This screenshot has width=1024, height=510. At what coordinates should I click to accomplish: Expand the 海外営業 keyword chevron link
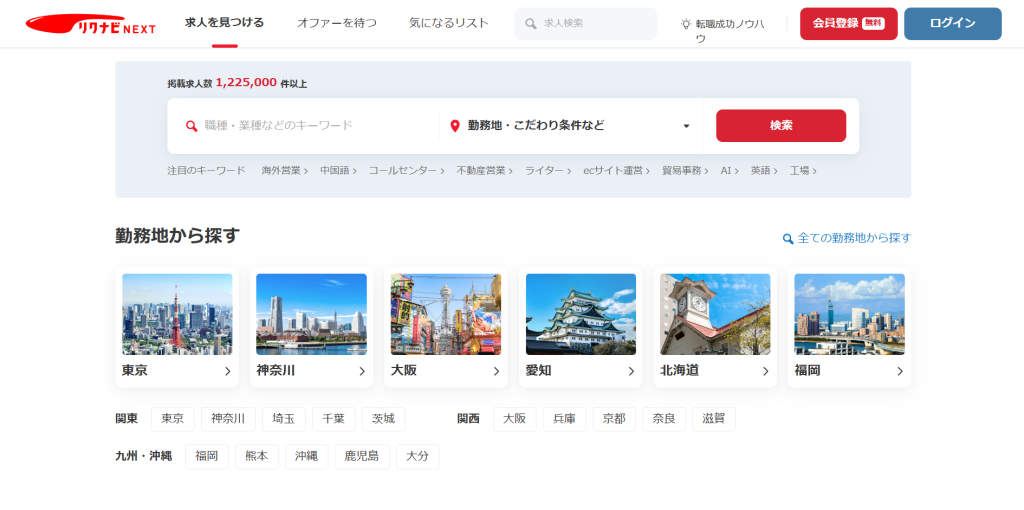pos(285,171)
